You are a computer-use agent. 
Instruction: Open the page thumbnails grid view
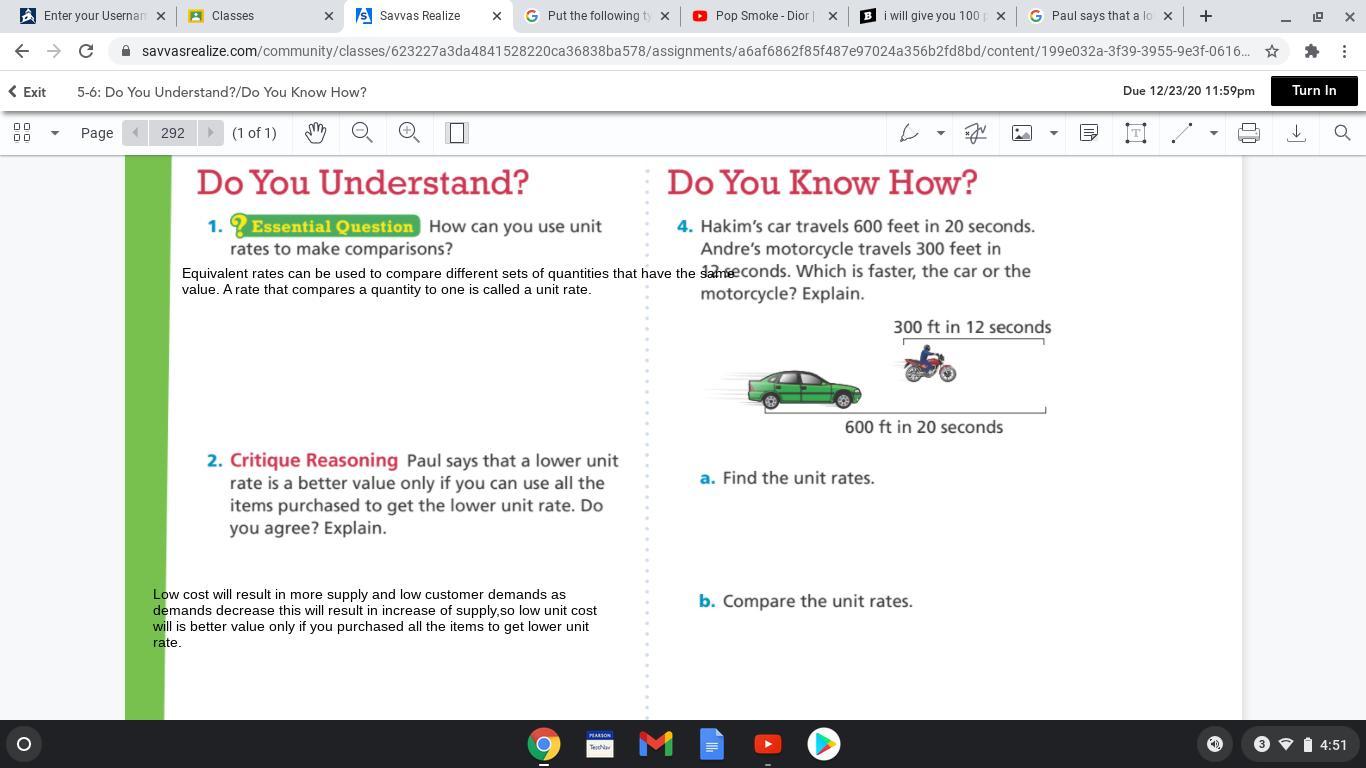click(22, 133)
